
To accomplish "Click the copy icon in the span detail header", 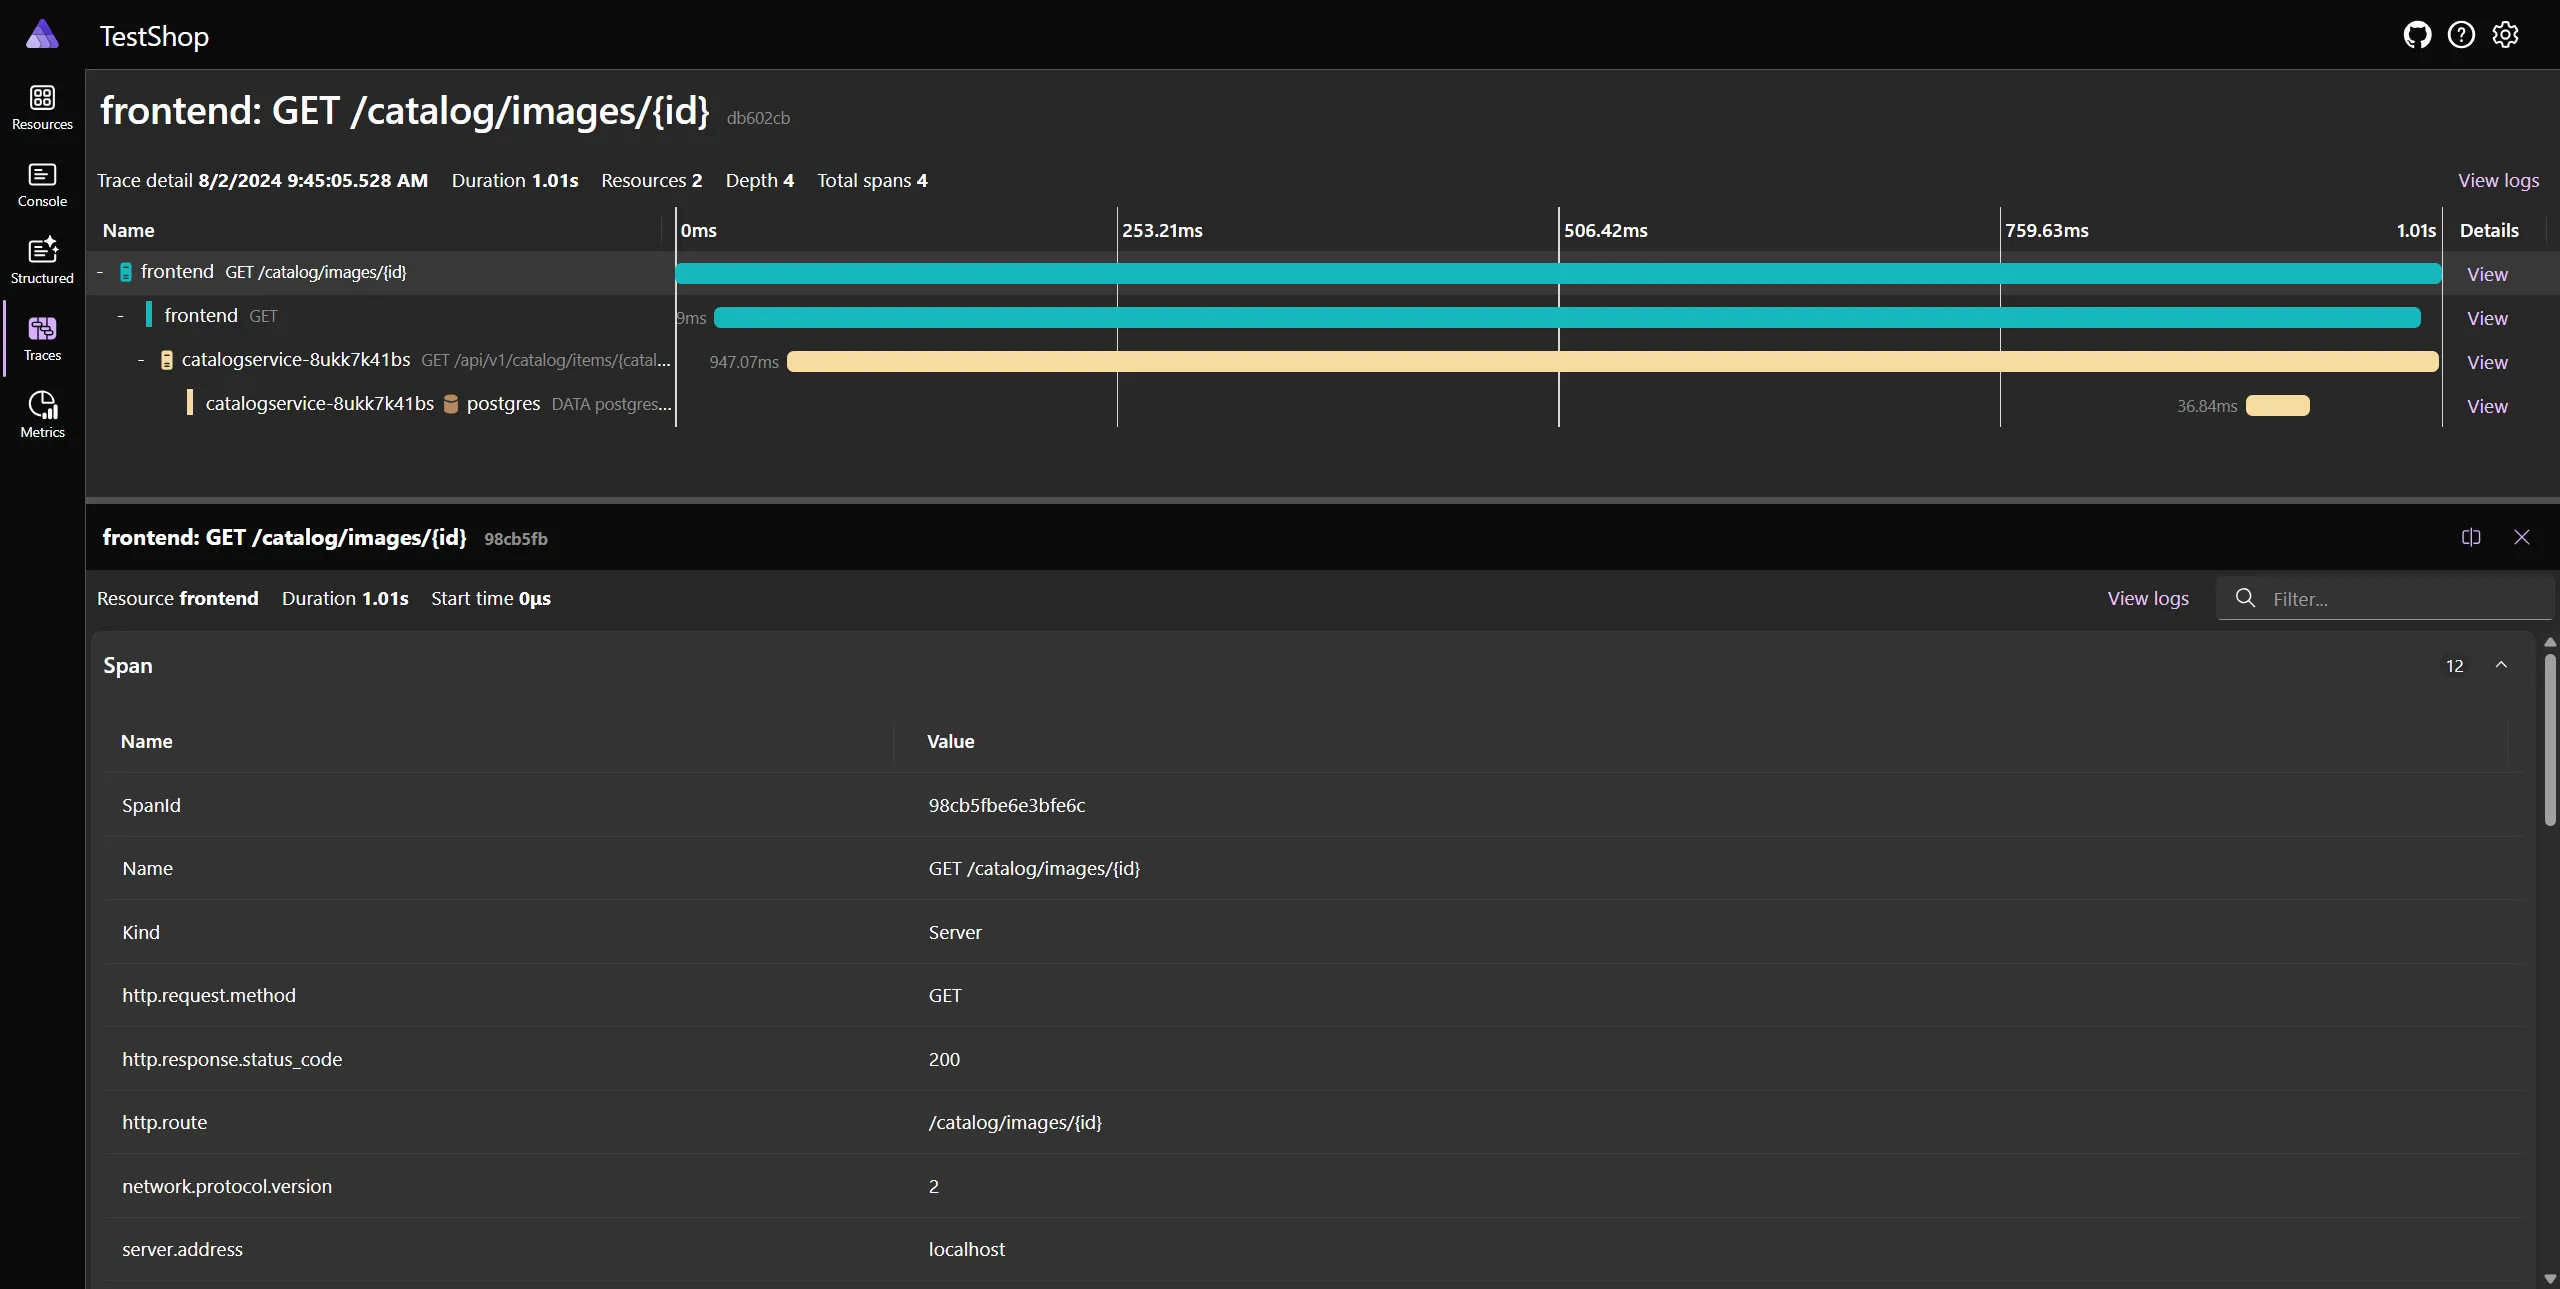I will (x=2470, y=537).
